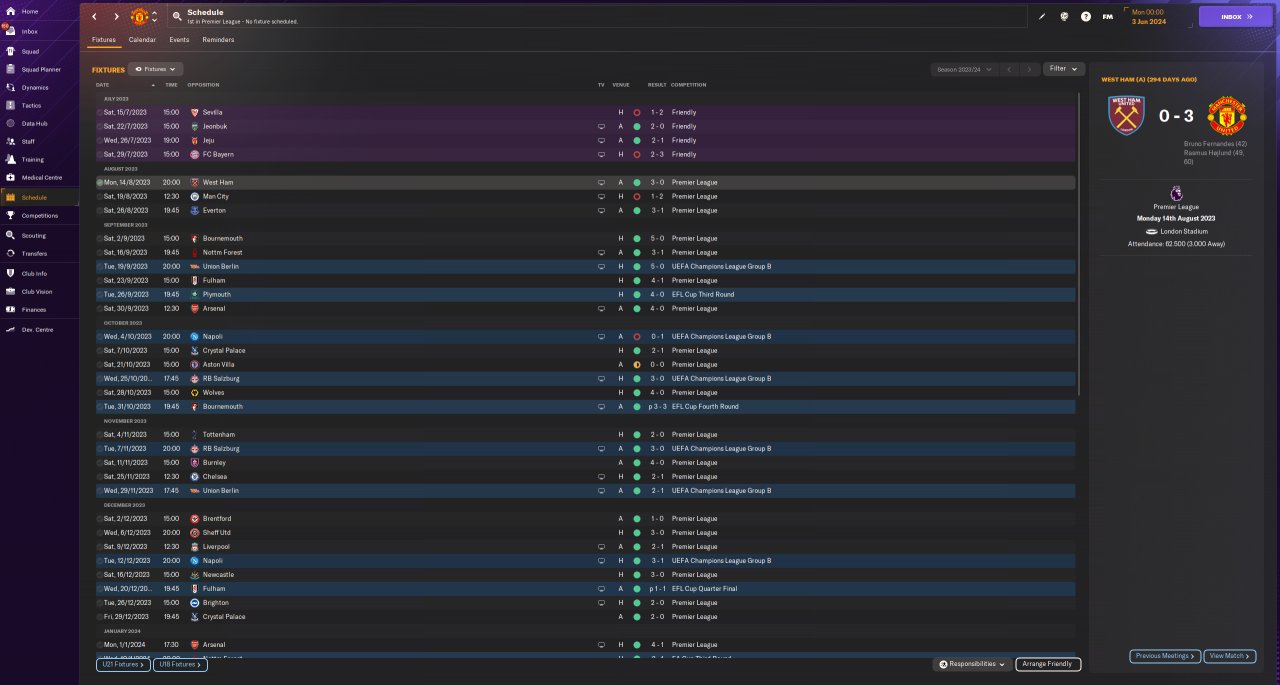Switch to the Calendar tab
1280x685 pixels.
point(142,40)
